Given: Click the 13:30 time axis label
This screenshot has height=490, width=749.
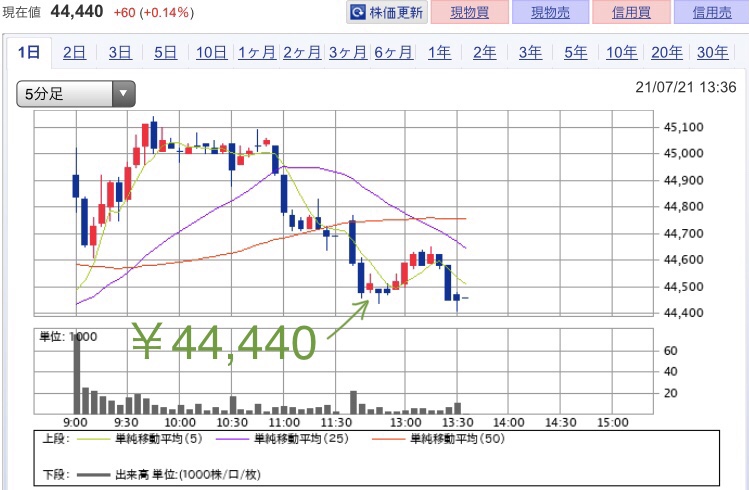Looking at the screenshot, I should (x=457, y=423).
